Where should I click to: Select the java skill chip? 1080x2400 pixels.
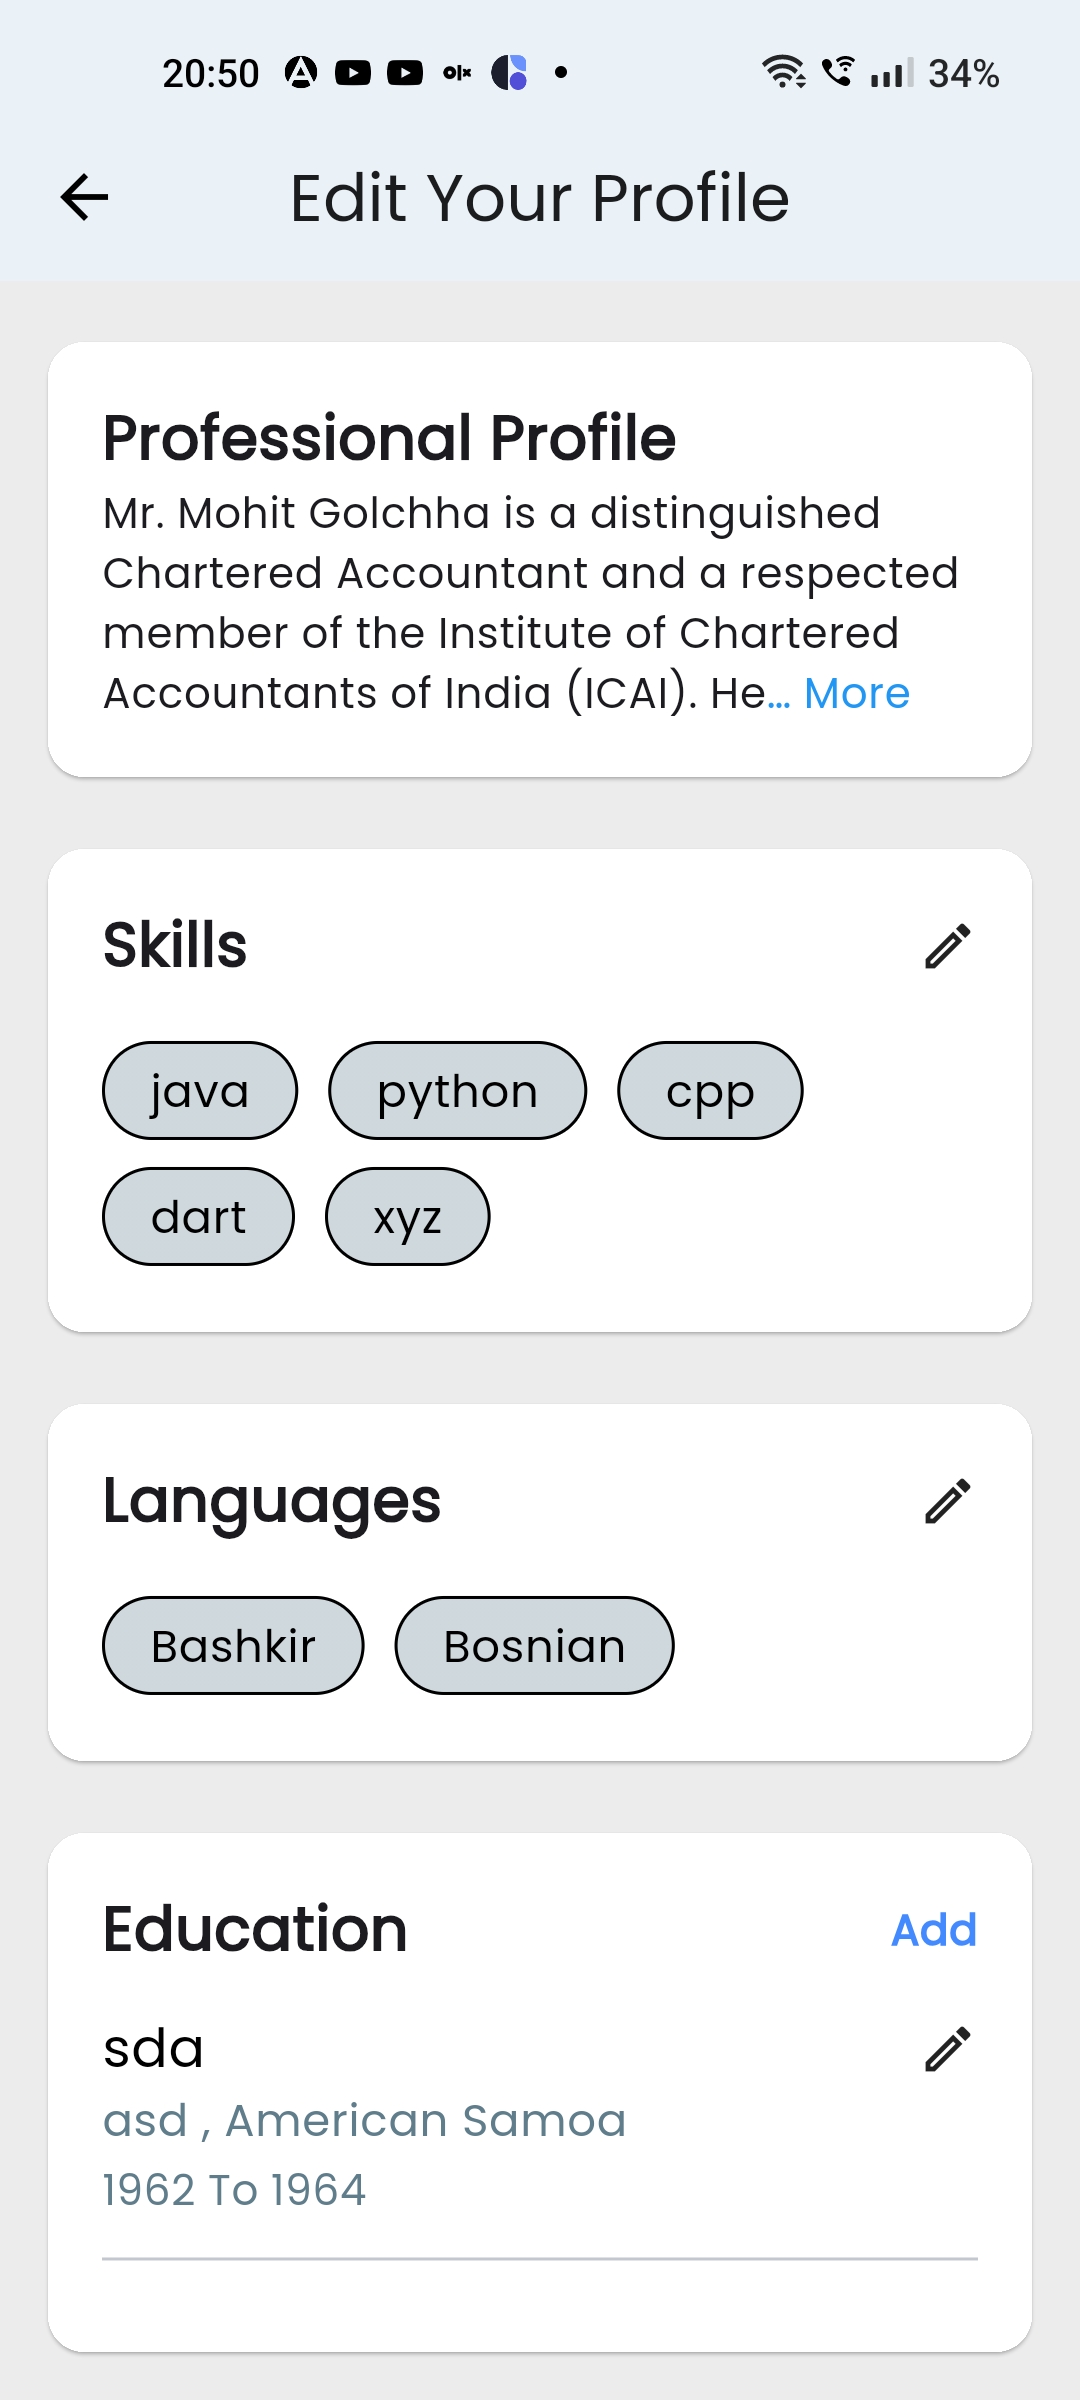click(x=200, y=1090)
